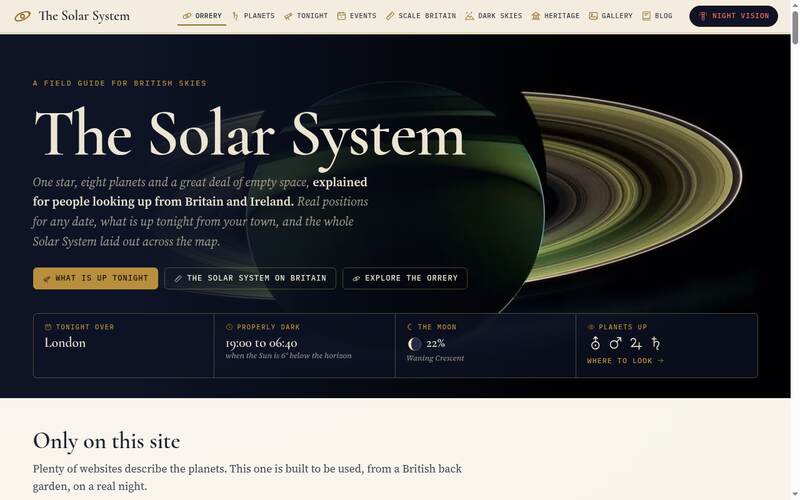The image size is (800, 500).
Task: Click the Jupiter symbol under Planets Up
Action: [x=636, y=343]
